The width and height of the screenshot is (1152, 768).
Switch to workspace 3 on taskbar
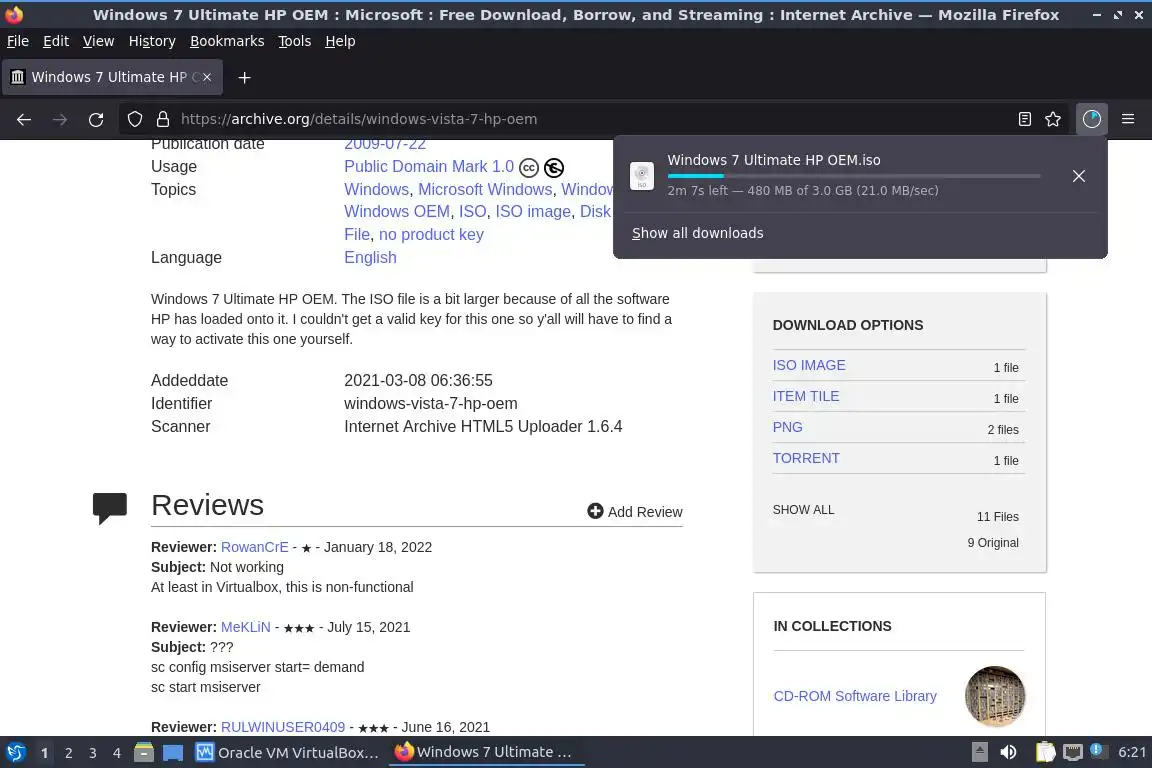pyautogui.click(x=93, y=753)
